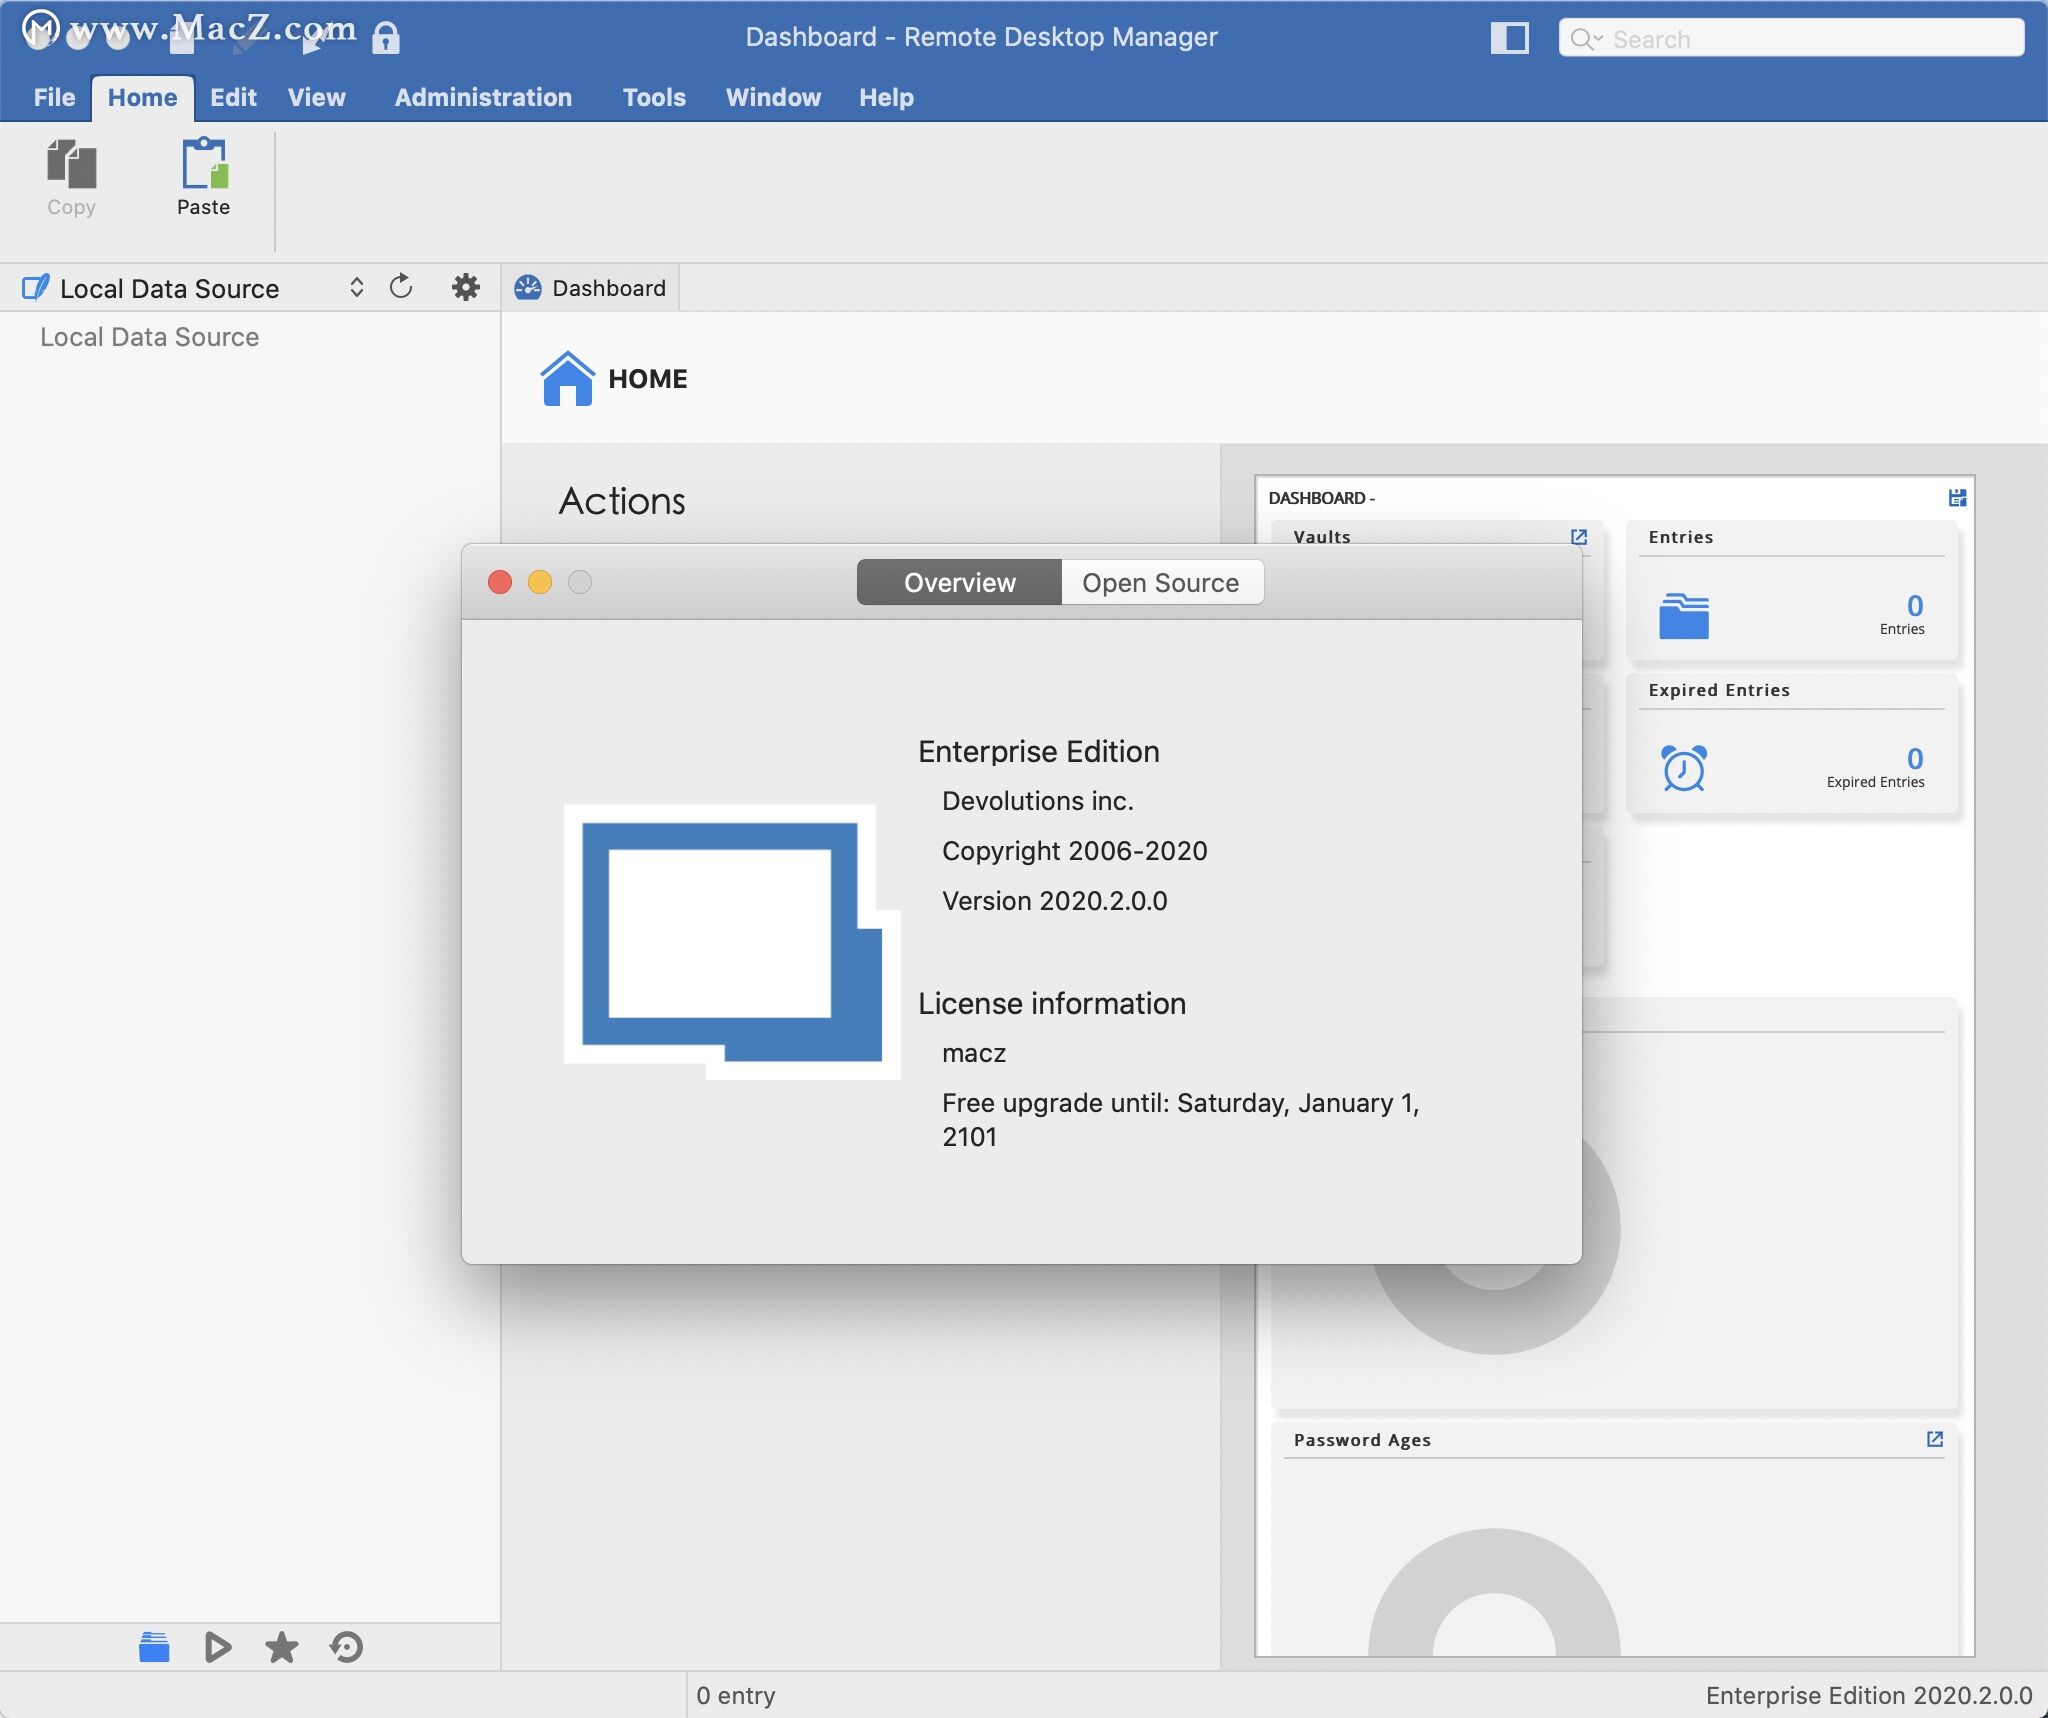This screenshot has height=1718, width=2048.
Task: Select the Home ribbon tab
Action: 142,97
